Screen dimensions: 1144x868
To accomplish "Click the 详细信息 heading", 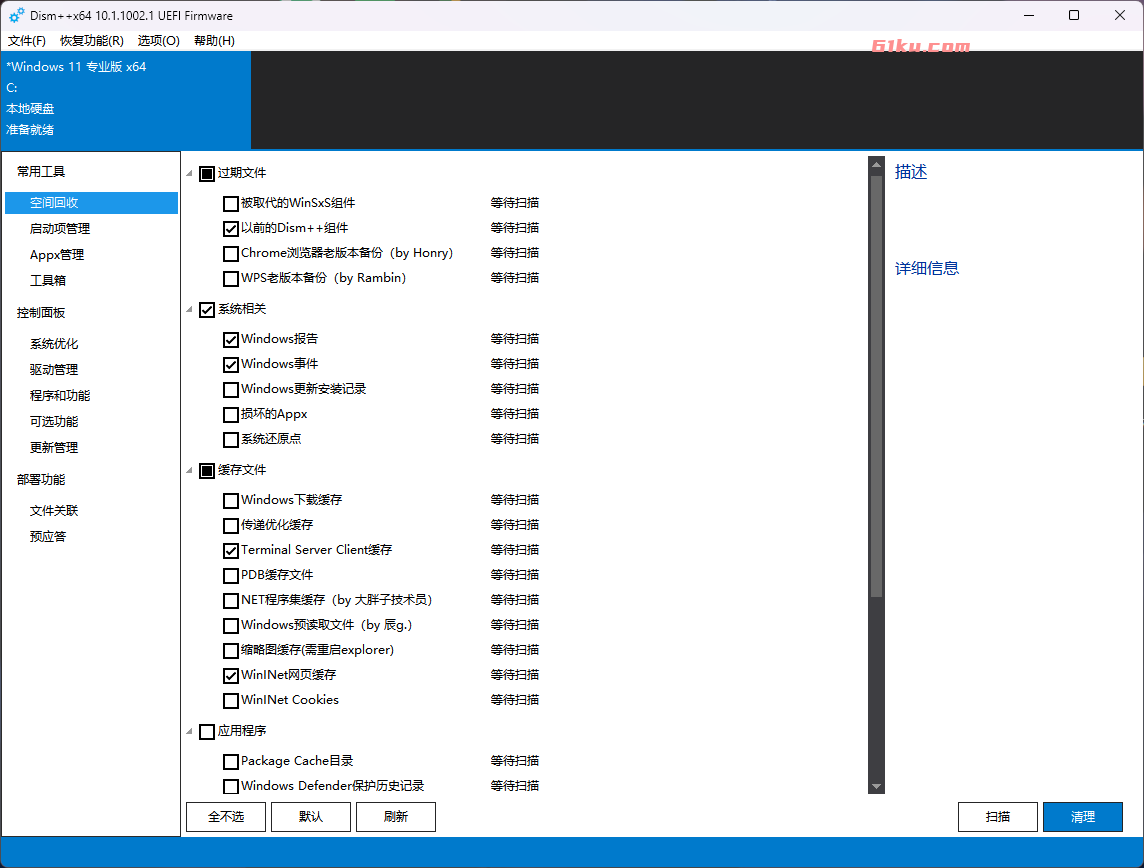I will (x=927, y=268).
